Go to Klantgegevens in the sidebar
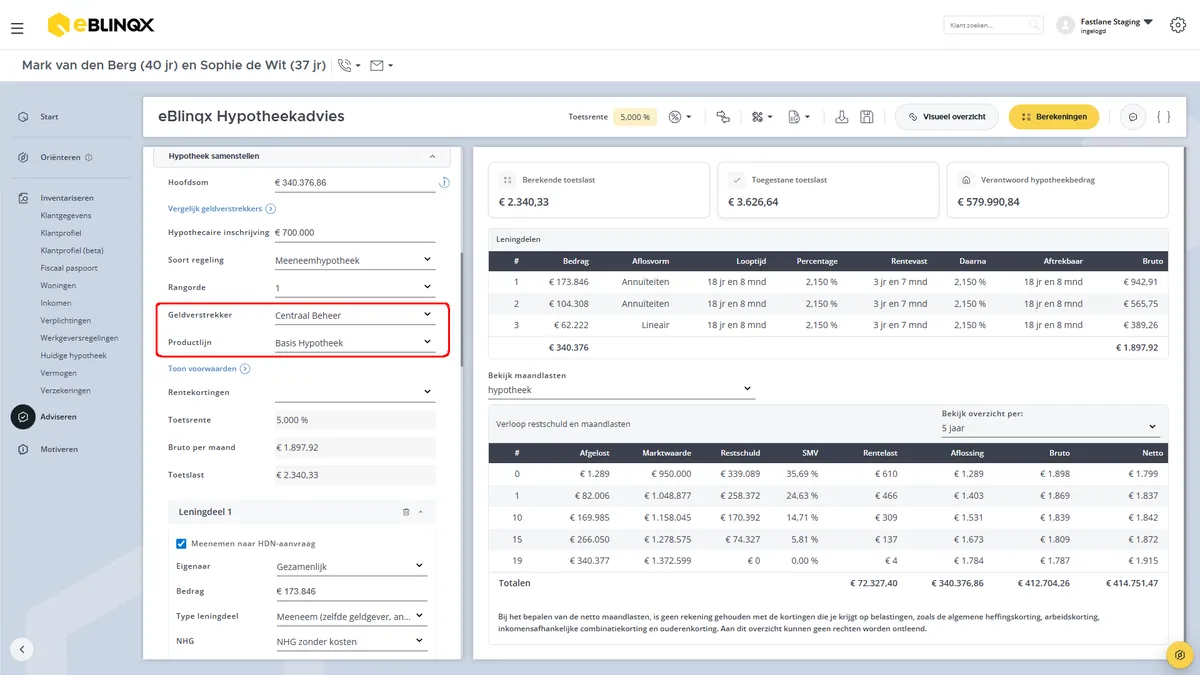The image size is (1200, 675). click(x=65, y=215)
